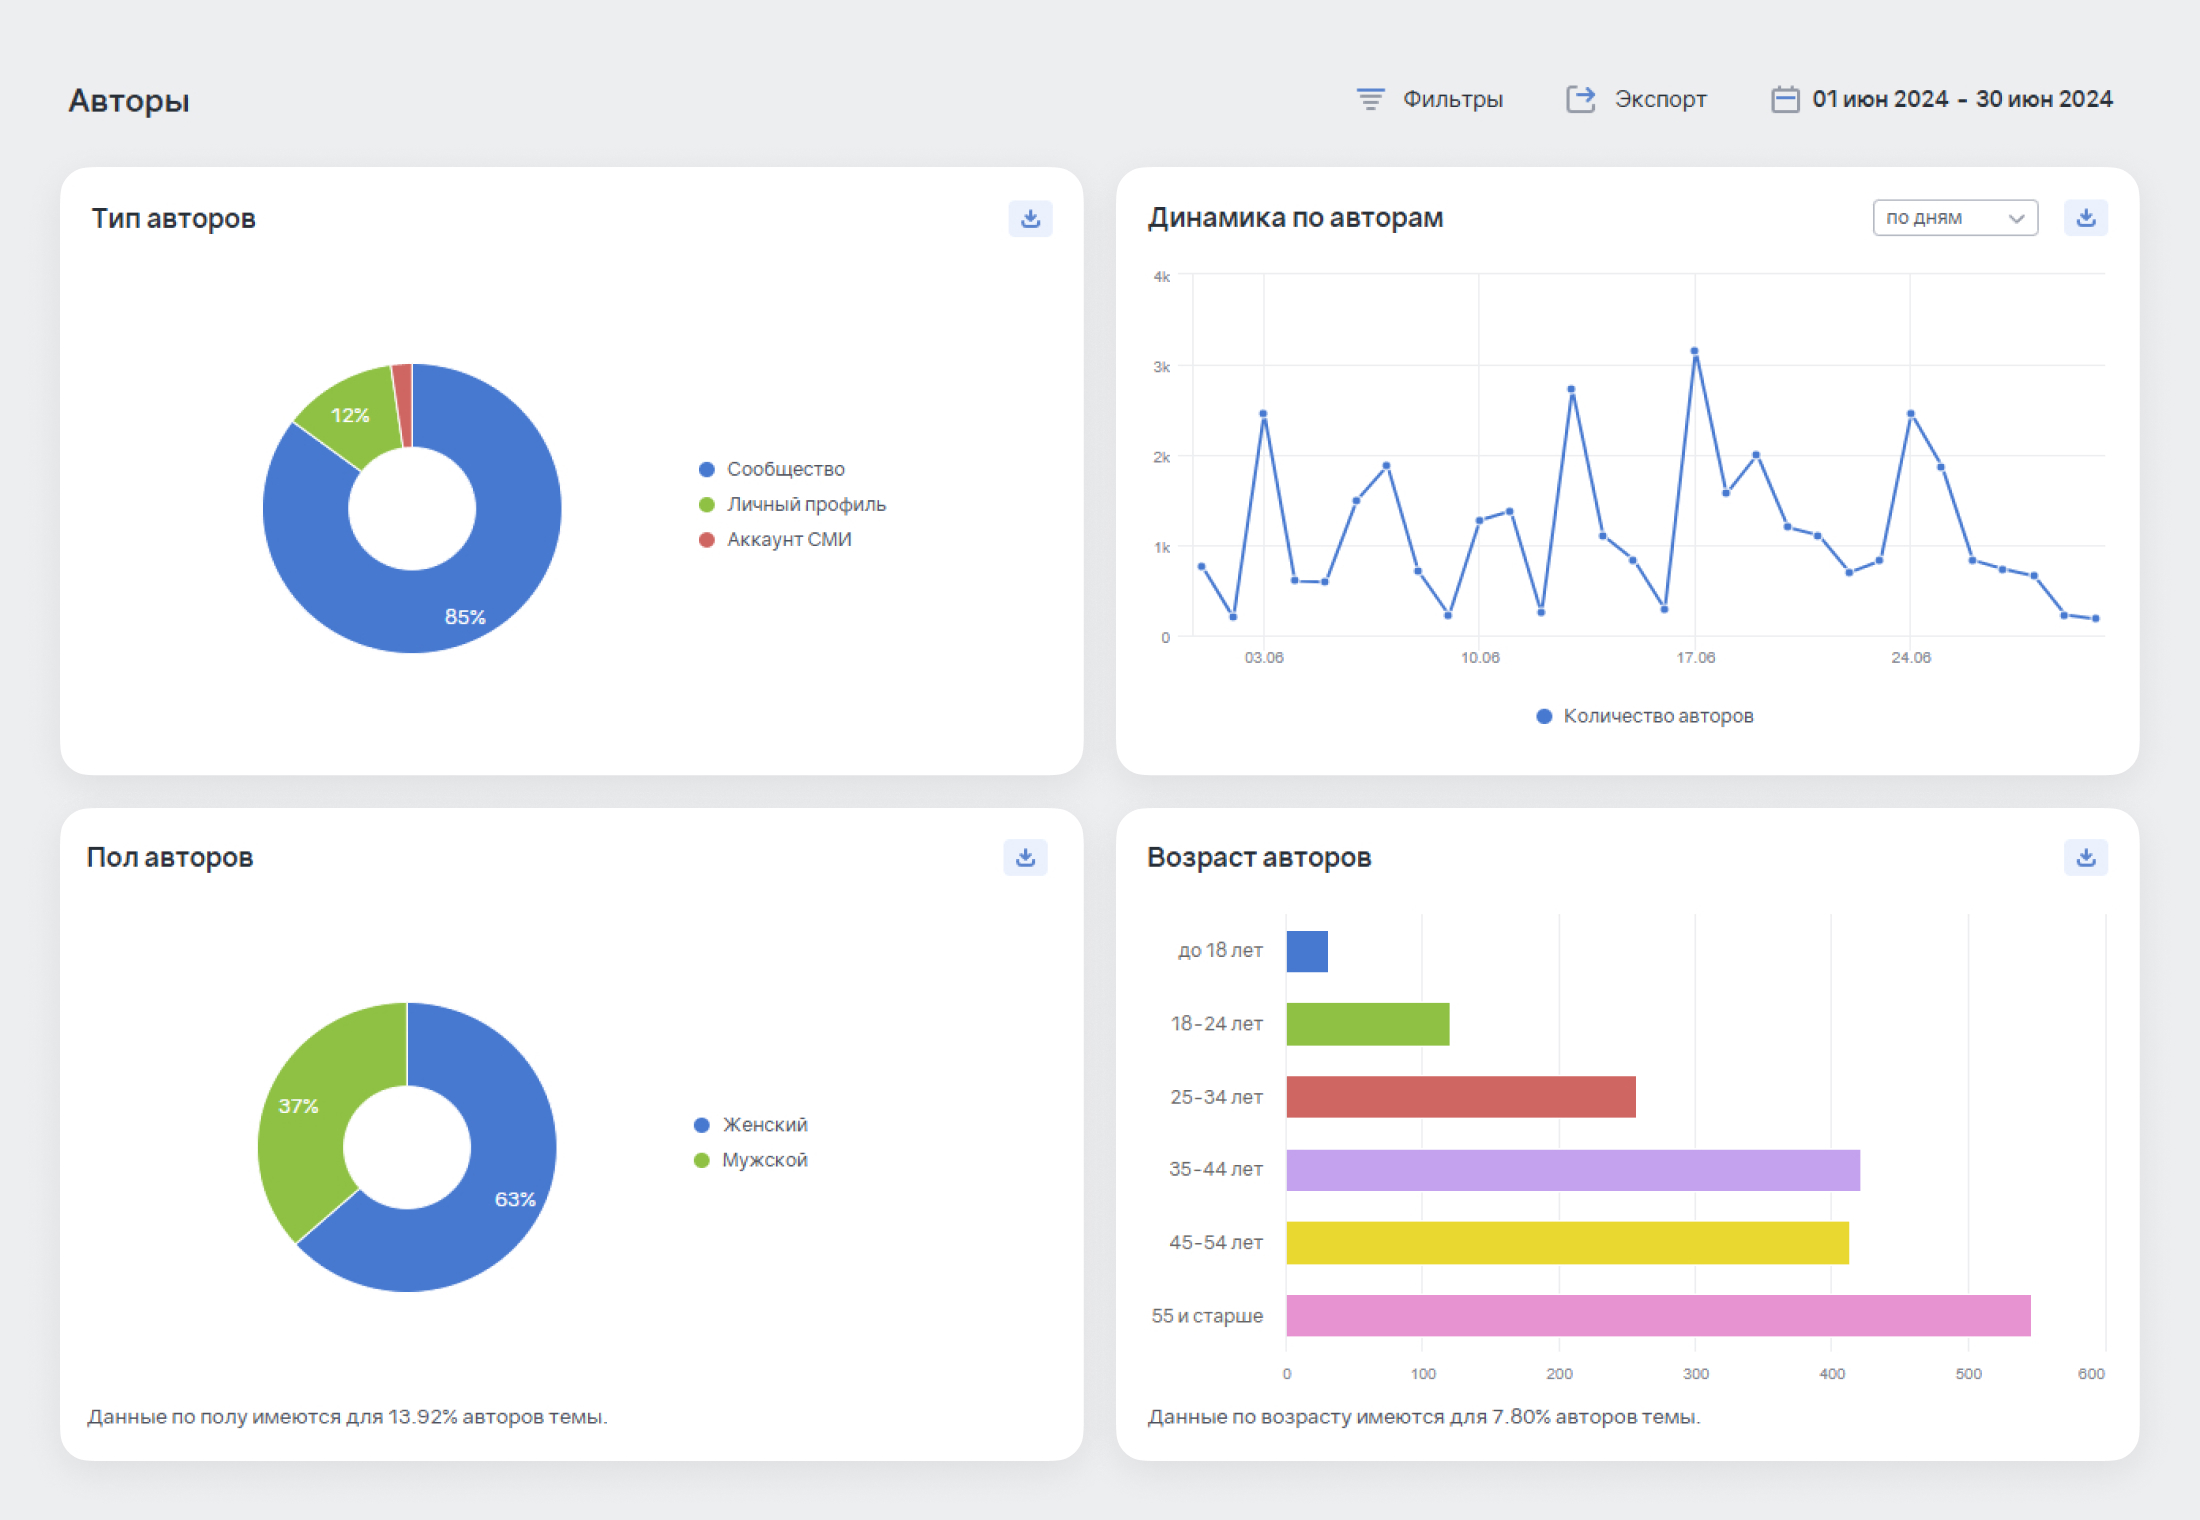Click the 18-24 лет green bar

1368,1024
